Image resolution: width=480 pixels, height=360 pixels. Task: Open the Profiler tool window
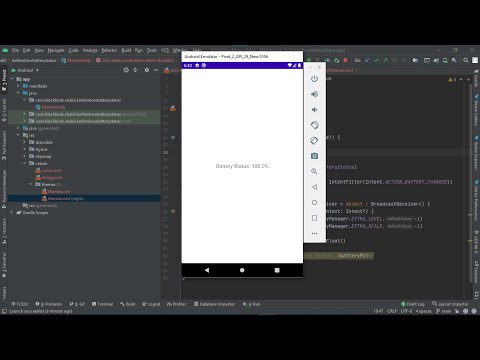click(x=177, y=304)
